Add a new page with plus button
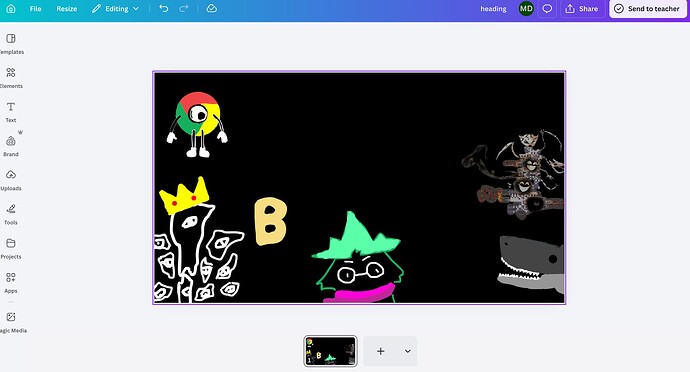The image size is (690, 372). tap(381, 351)
